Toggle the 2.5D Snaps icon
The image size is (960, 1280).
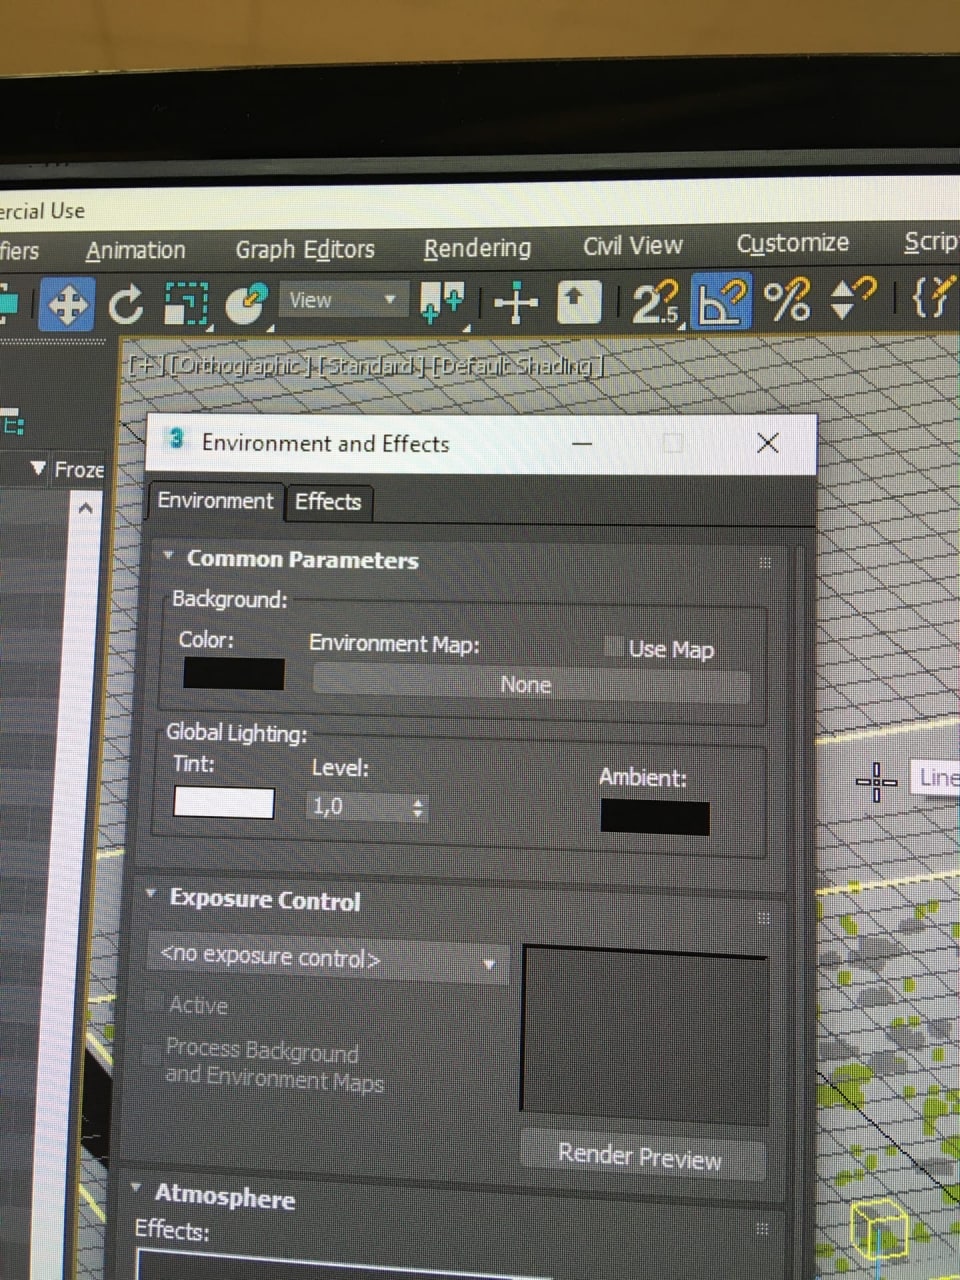pos(656,302)
